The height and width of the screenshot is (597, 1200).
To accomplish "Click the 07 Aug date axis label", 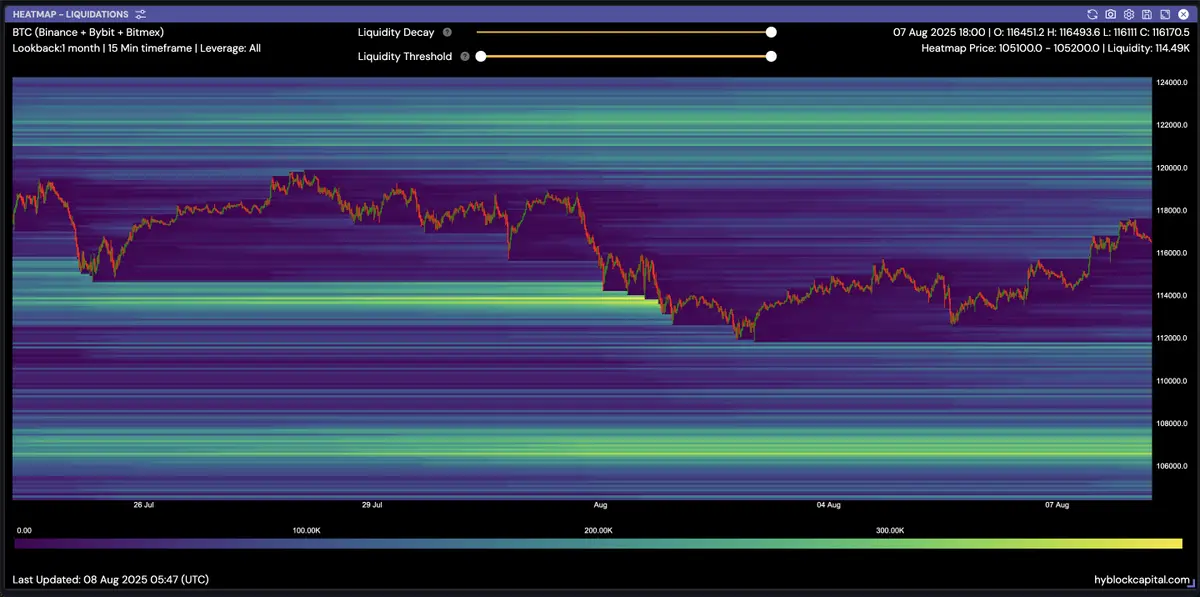I will click(x=1057, y=505).
